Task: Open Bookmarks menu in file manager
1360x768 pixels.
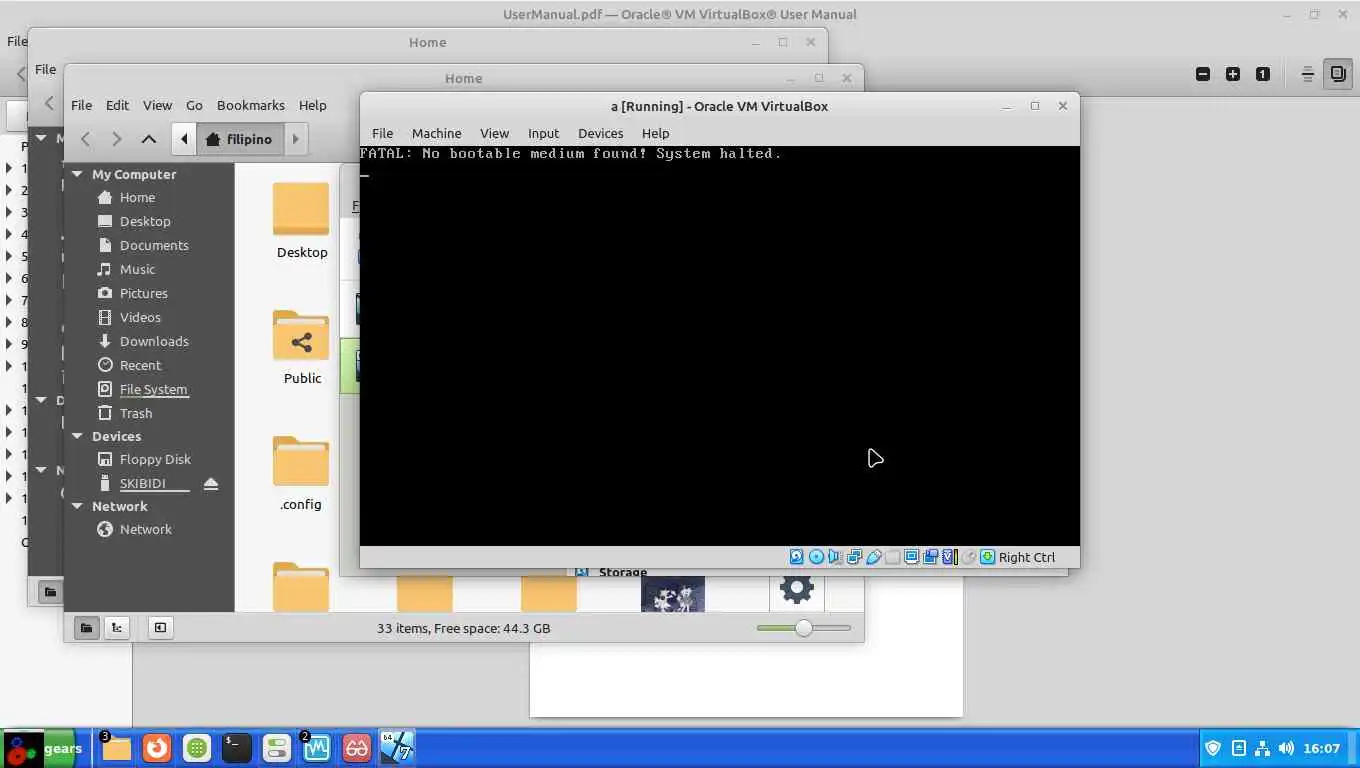Action: (251, 105)
